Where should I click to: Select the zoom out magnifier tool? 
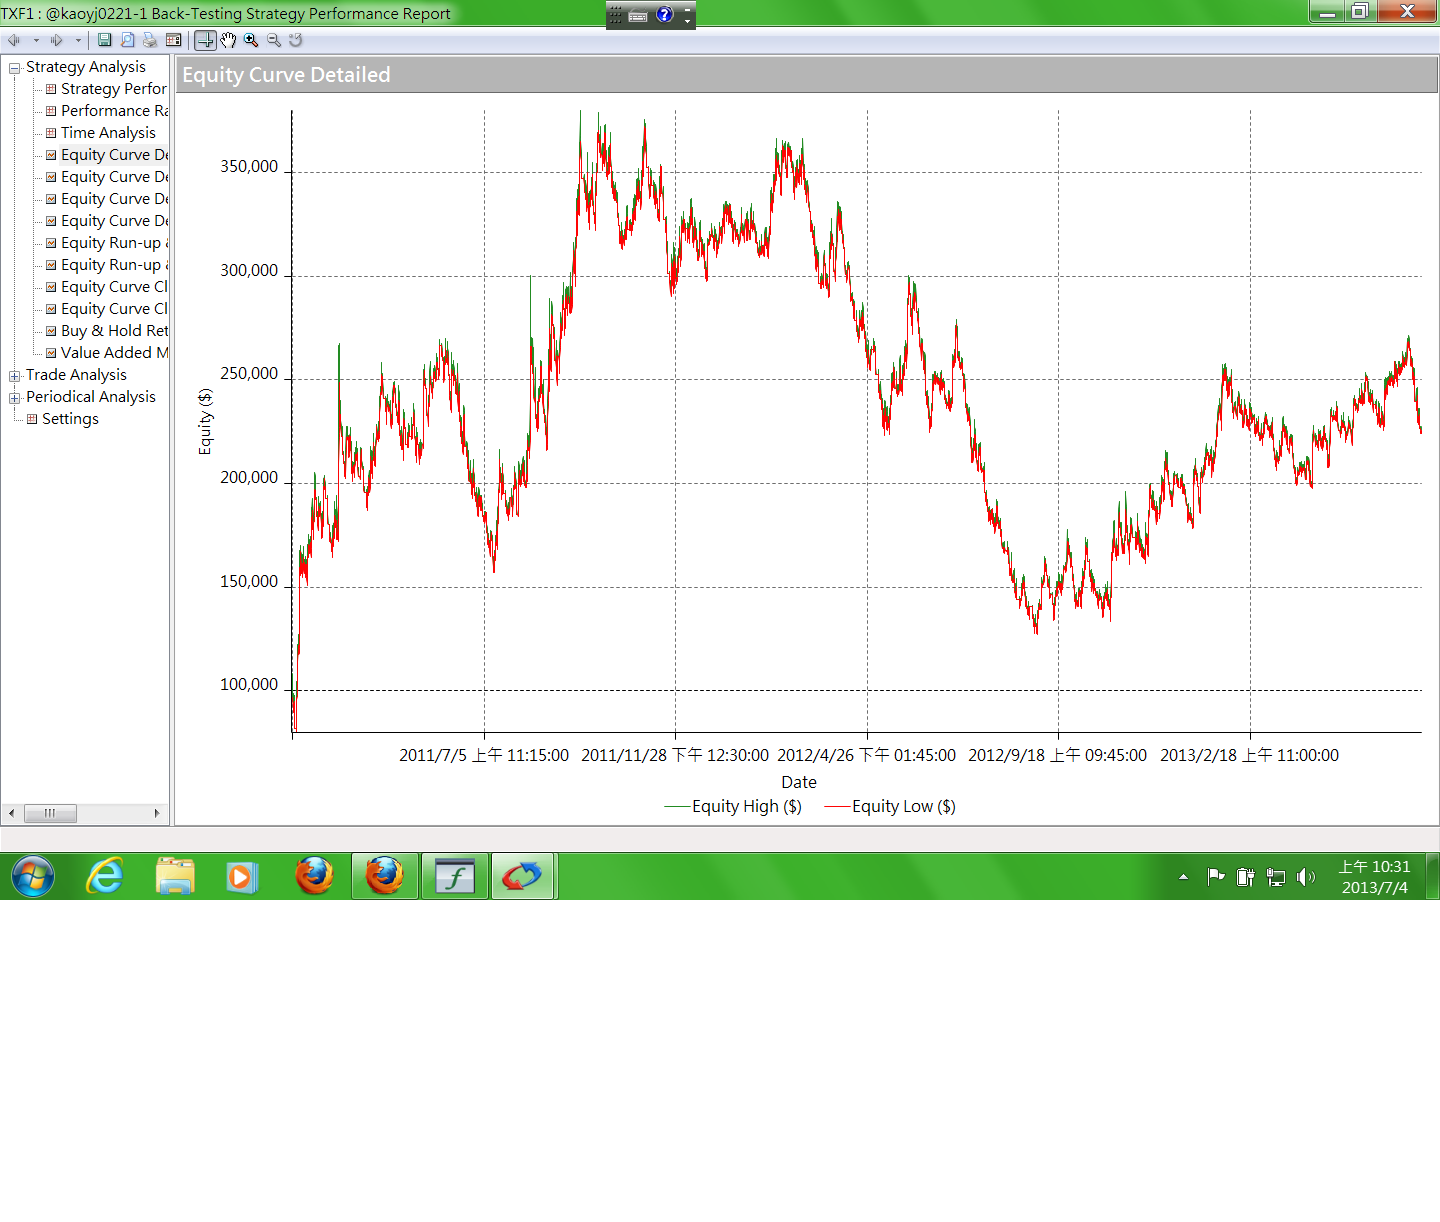coord(274,40)
